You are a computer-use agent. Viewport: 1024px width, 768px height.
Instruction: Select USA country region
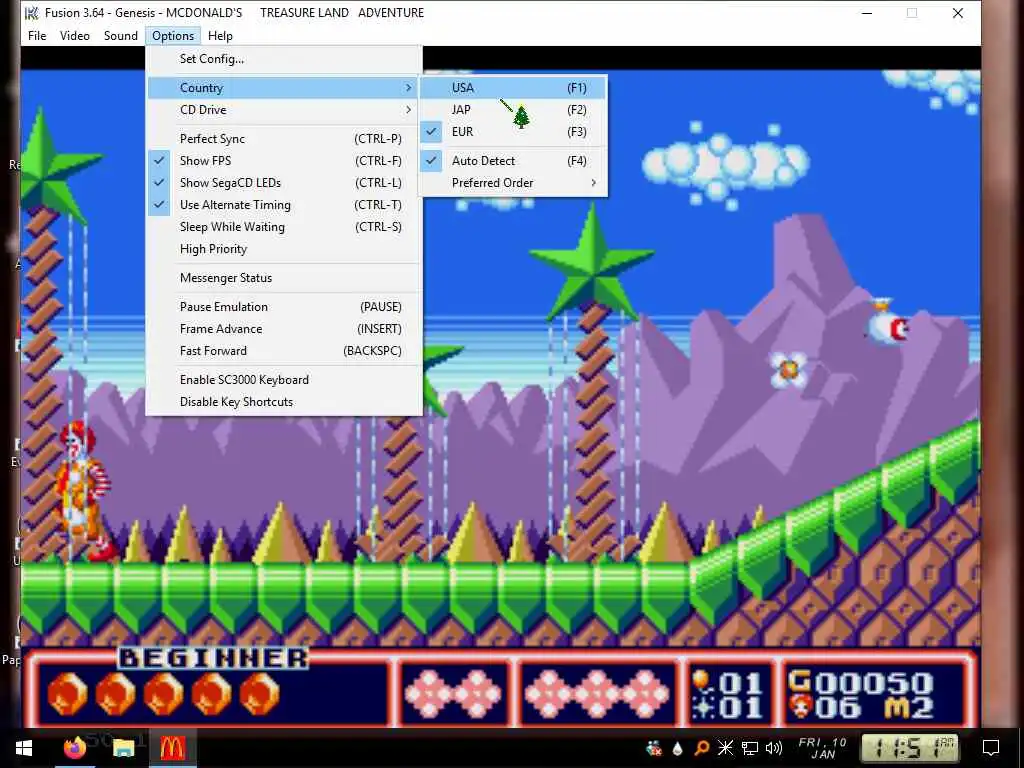click(x=513, y=88)
